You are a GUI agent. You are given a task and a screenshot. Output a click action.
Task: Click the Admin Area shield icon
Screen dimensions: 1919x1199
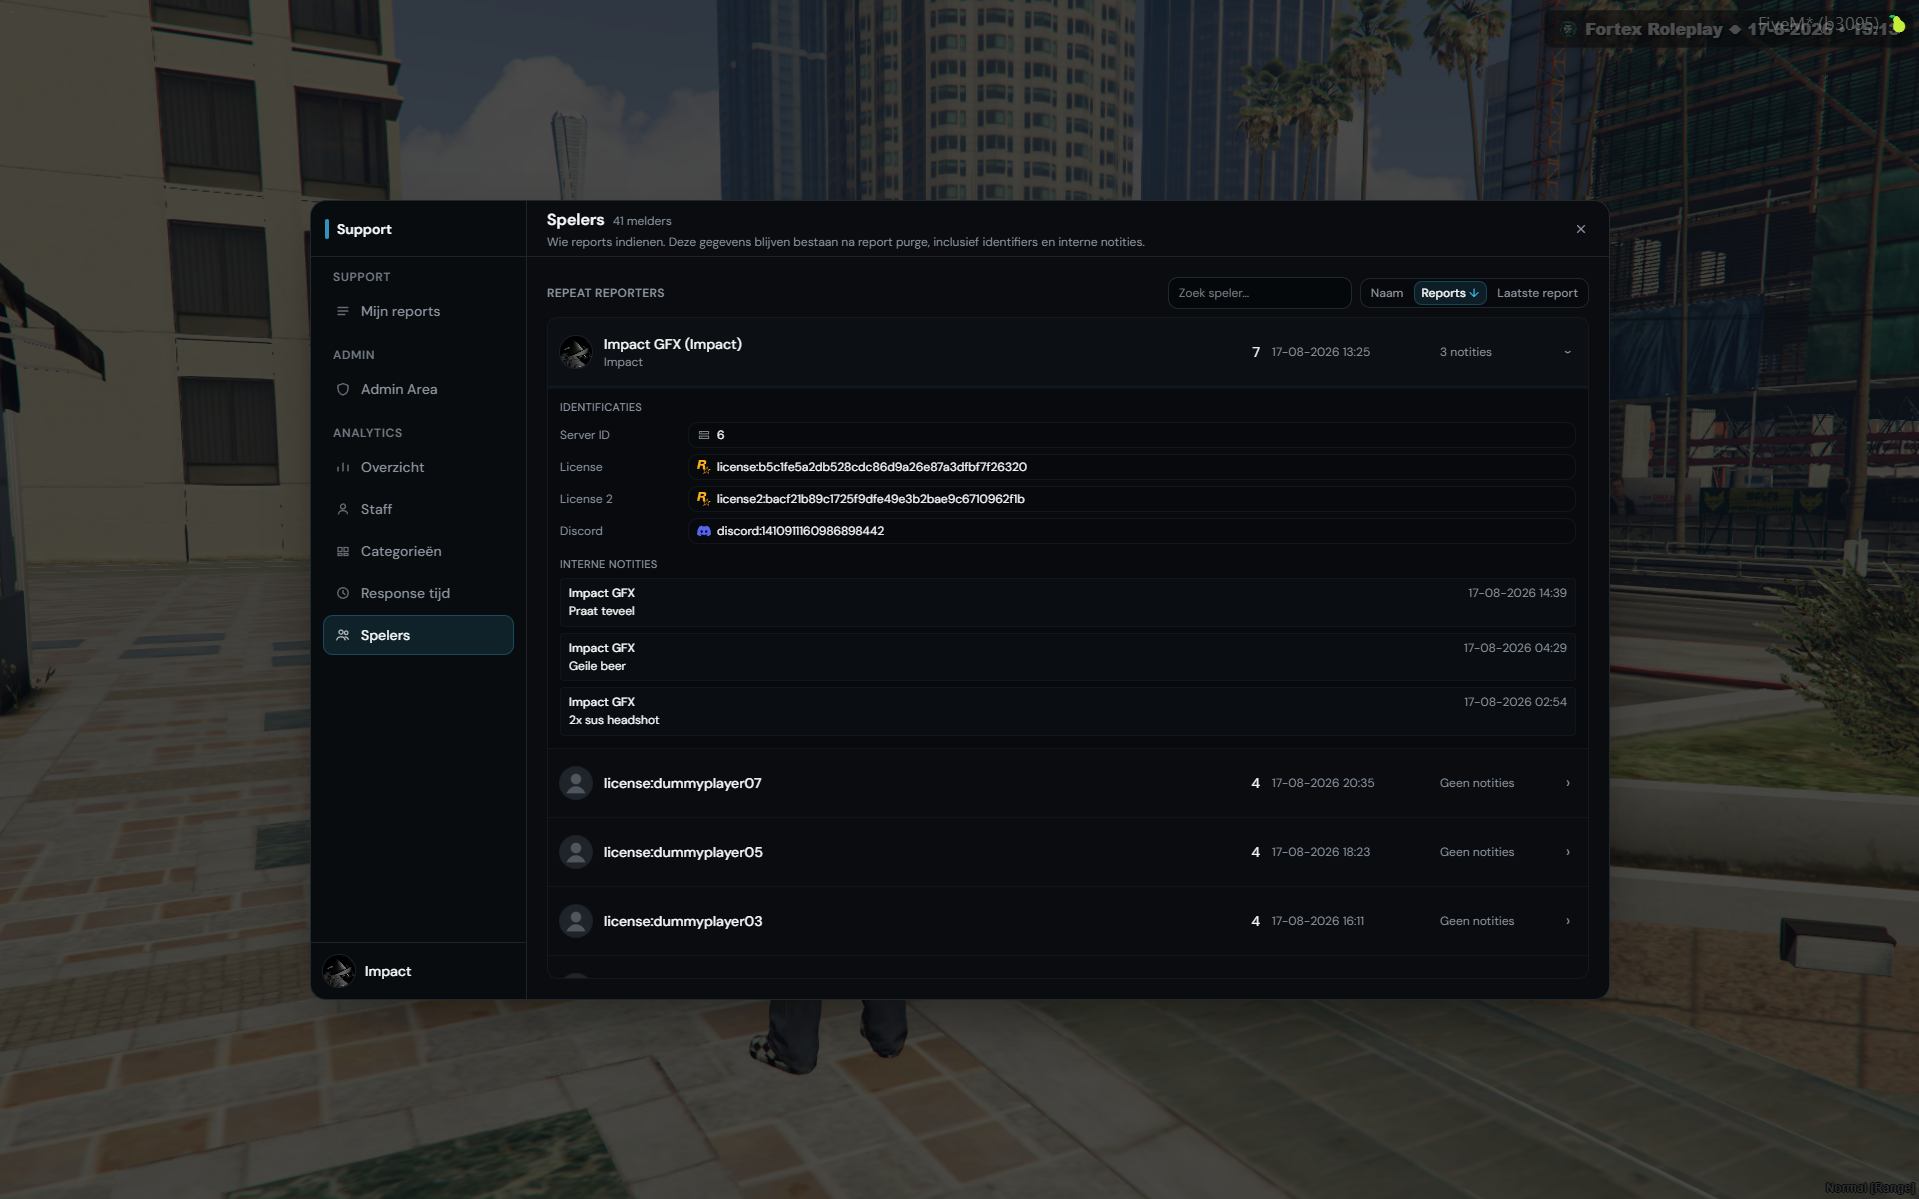(343, 389)
